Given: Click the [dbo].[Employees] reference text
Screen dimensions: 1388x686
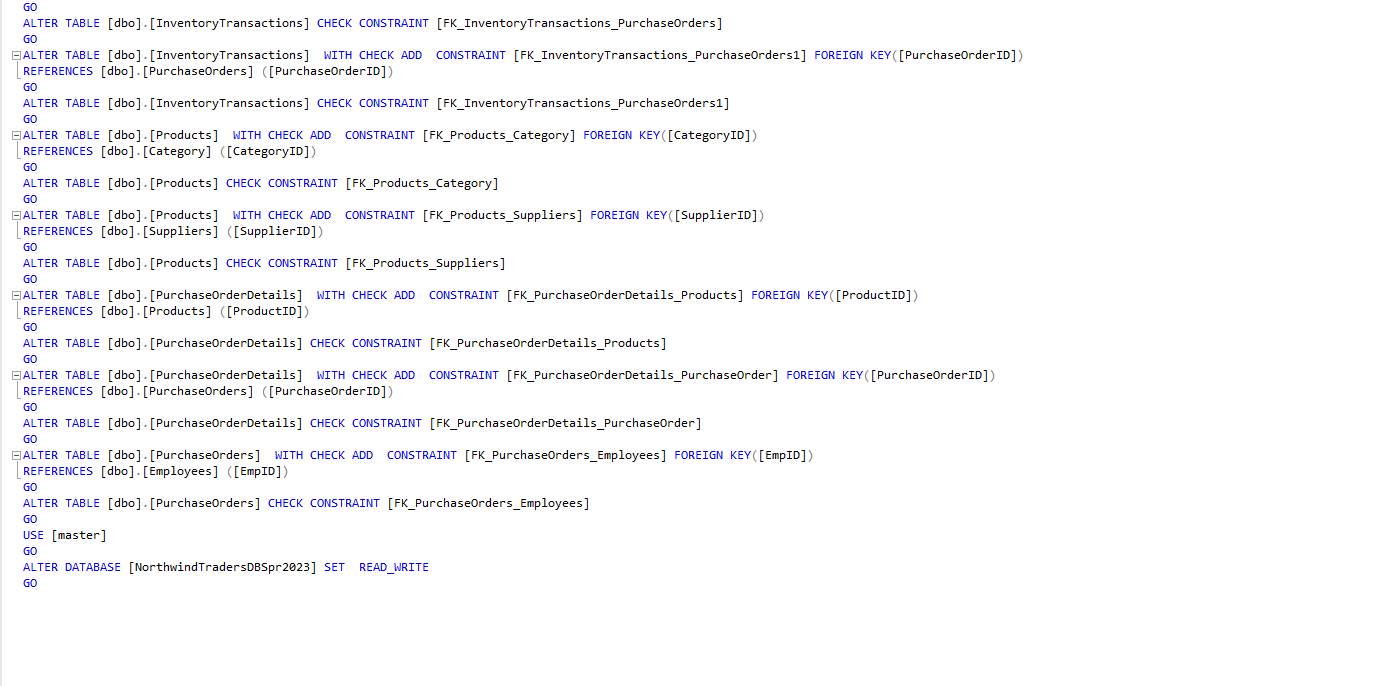Looking at the screenshot, I should point(160,470).
